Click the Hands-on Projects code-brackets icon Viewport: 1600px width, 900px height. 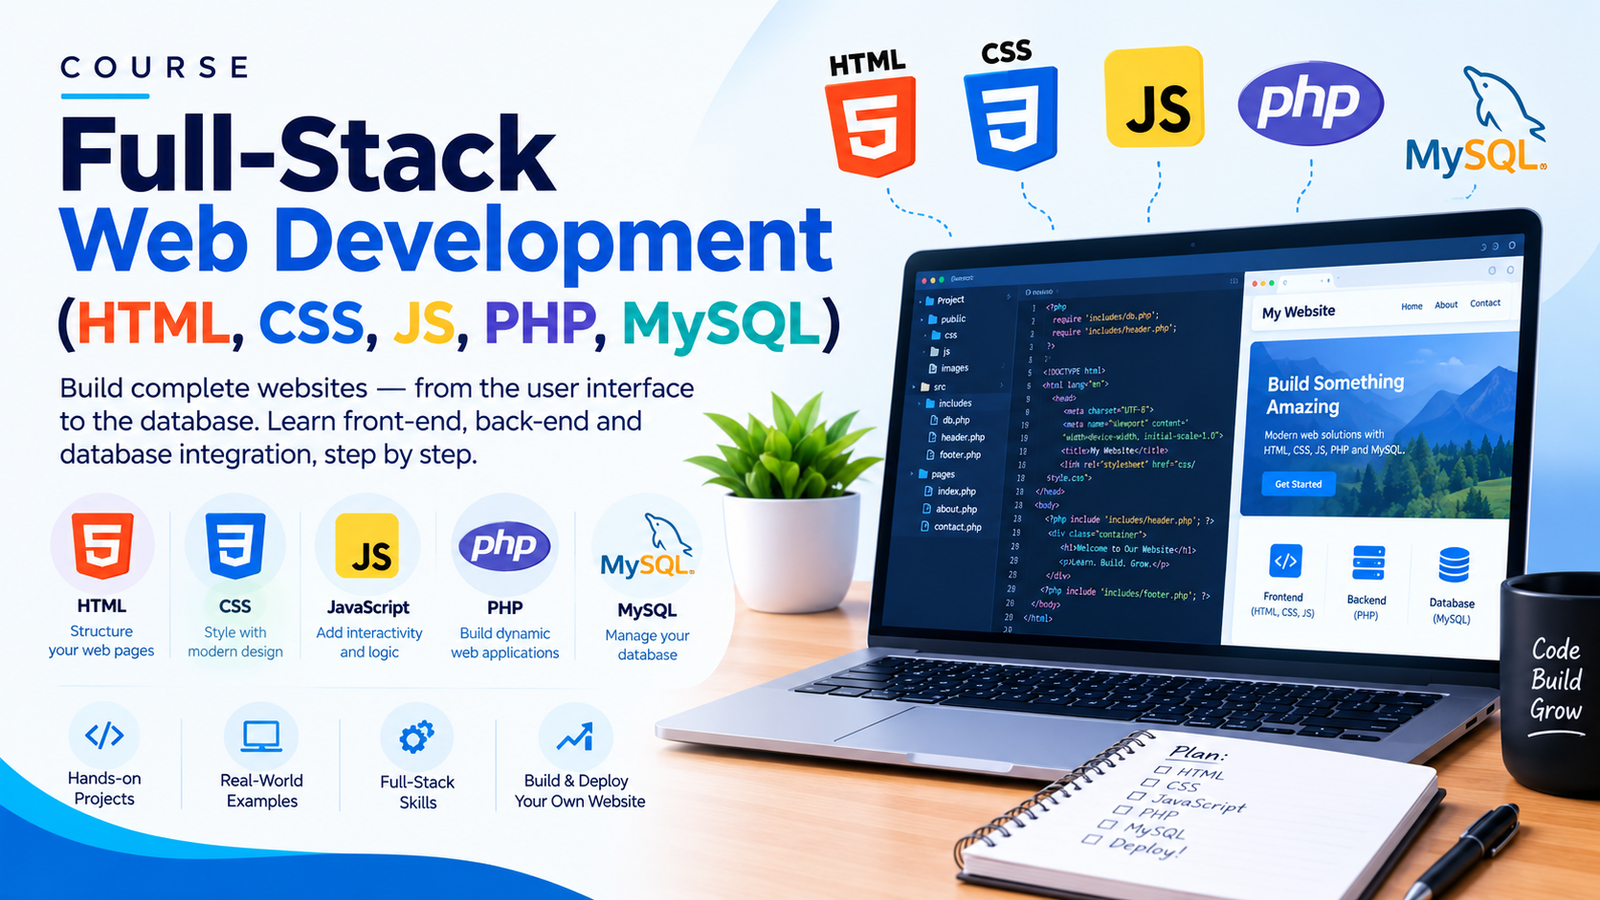click(x=104, y=736)
